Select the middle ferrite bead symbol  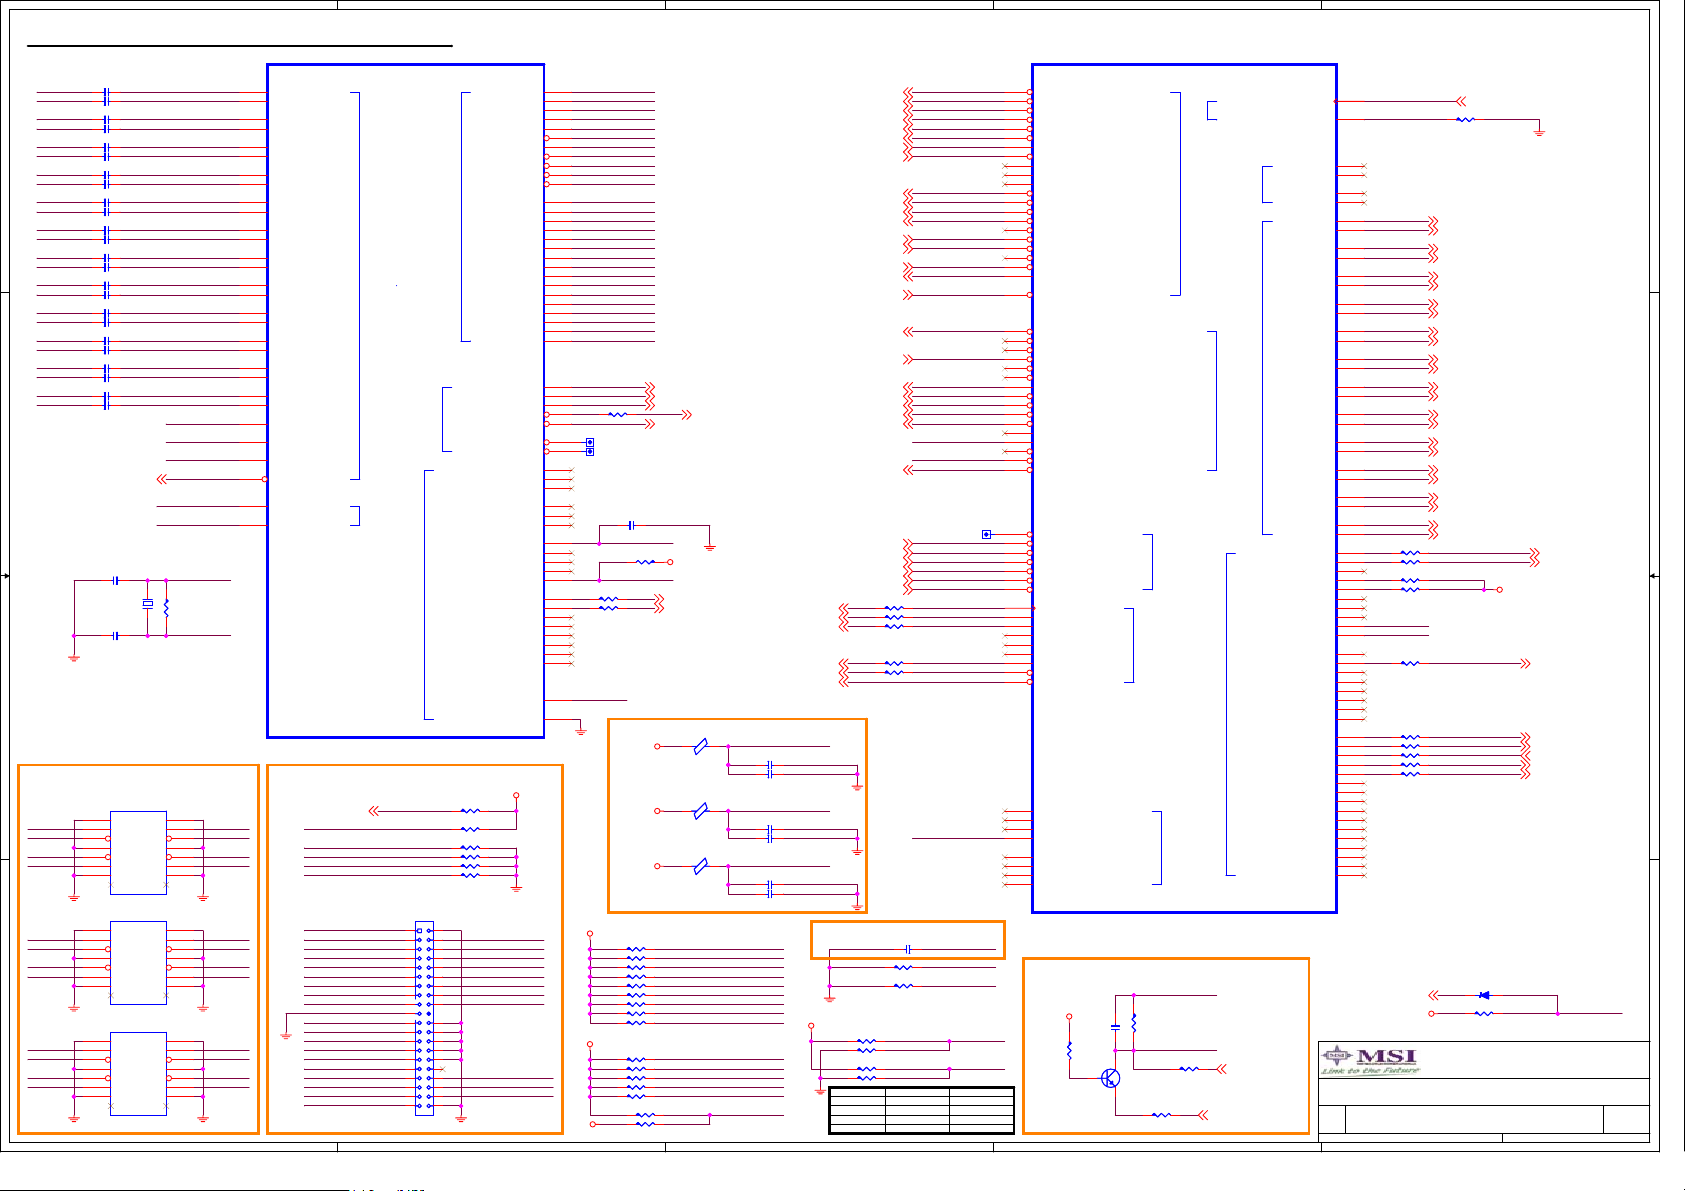click(701, 811)
